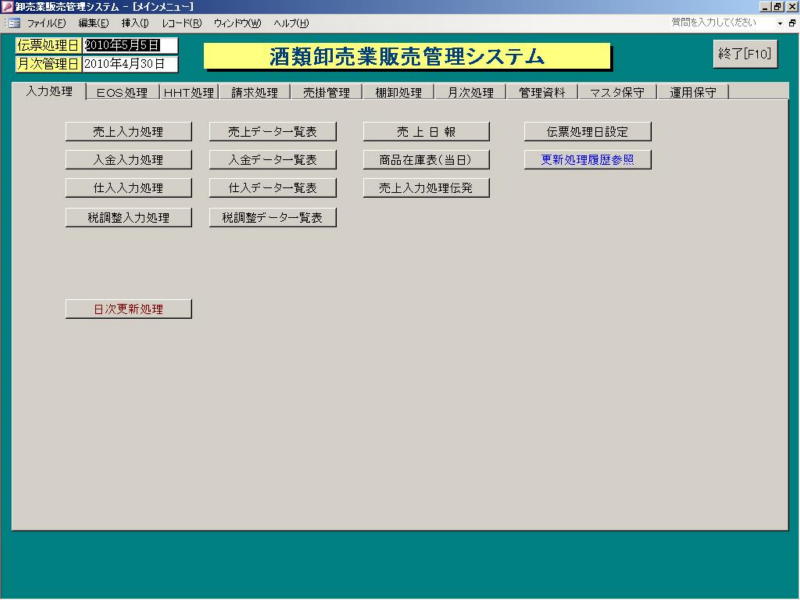Screen dimensions: 800x600
Task: Click 伝票処理日設定 button
Action: coord(587,131)
